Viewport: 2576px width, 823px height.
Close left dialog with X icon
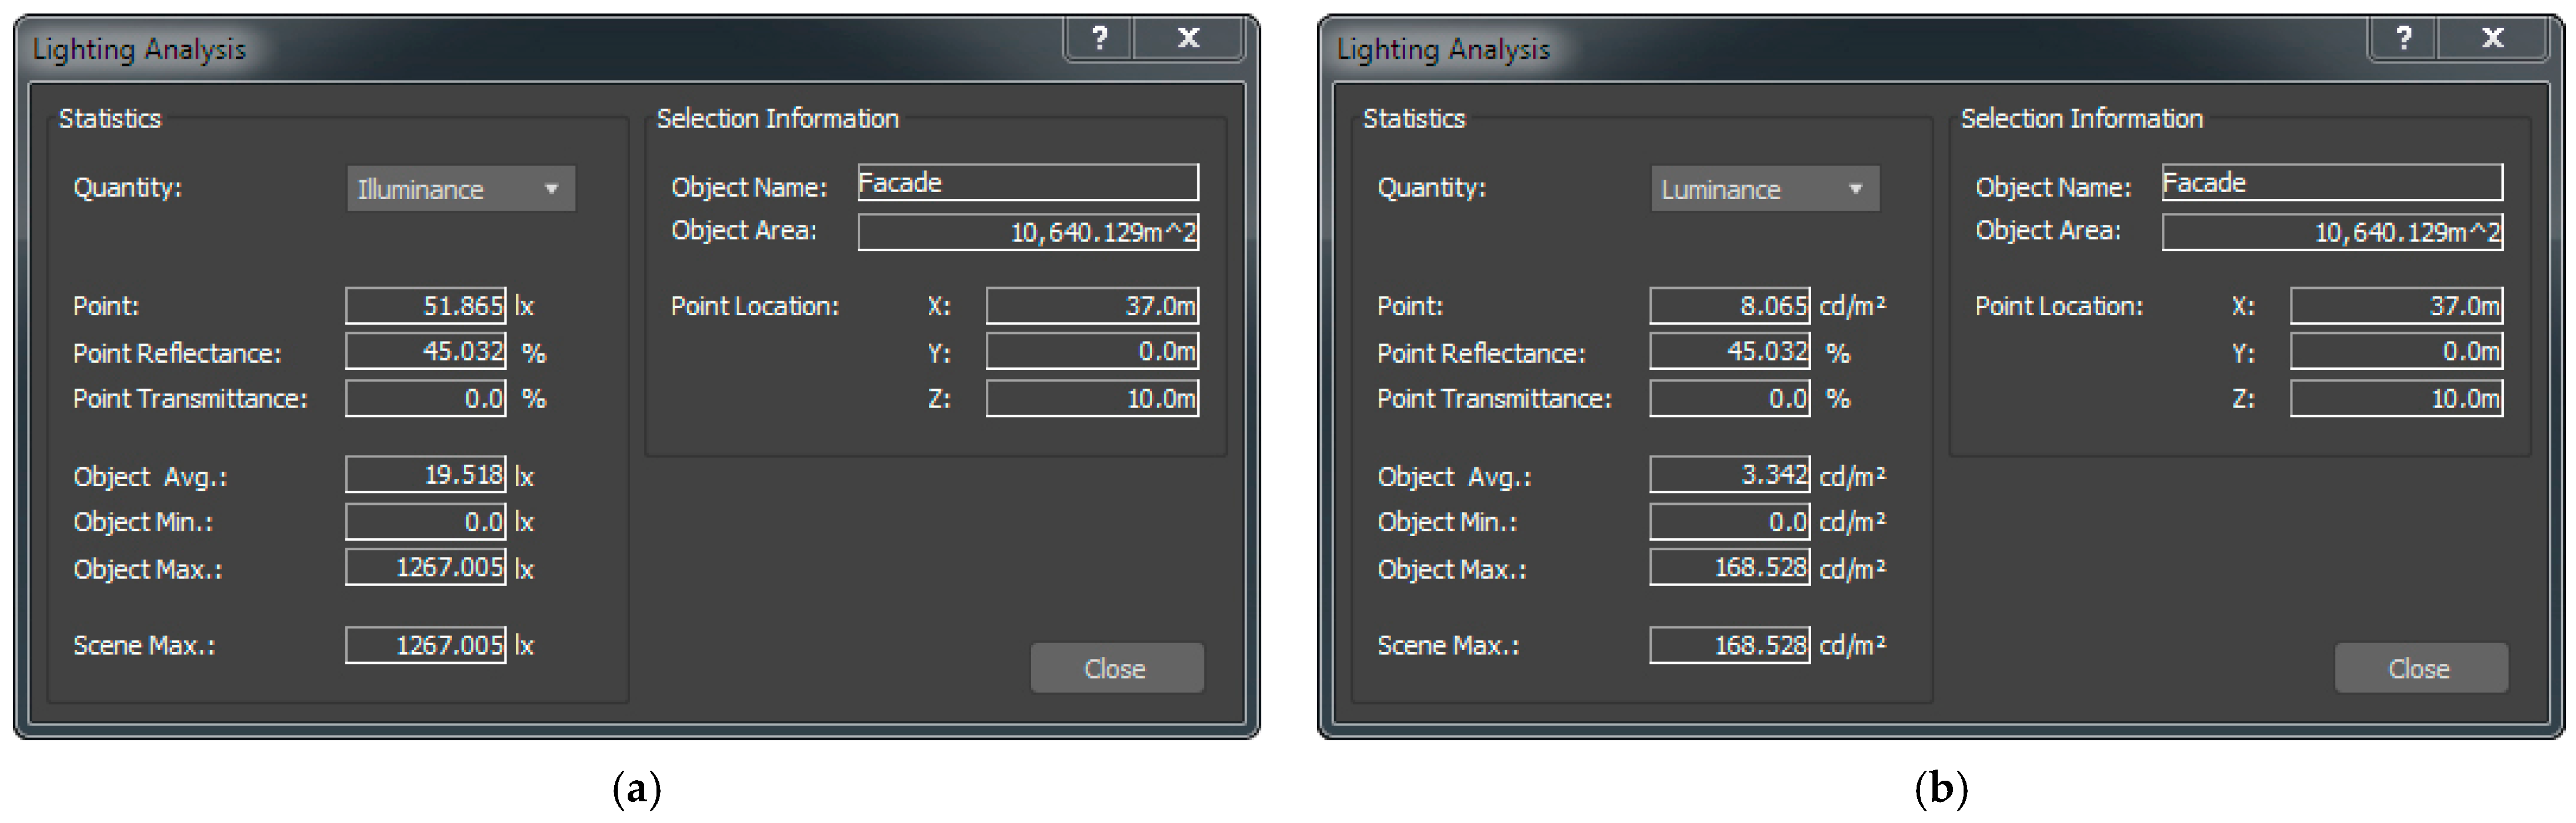pos(1188,38)
